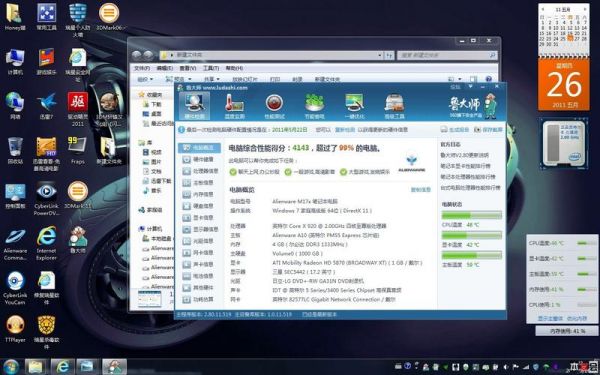Select 硬件健康 in the Ludashi sidebar

[x=199, y=159]
